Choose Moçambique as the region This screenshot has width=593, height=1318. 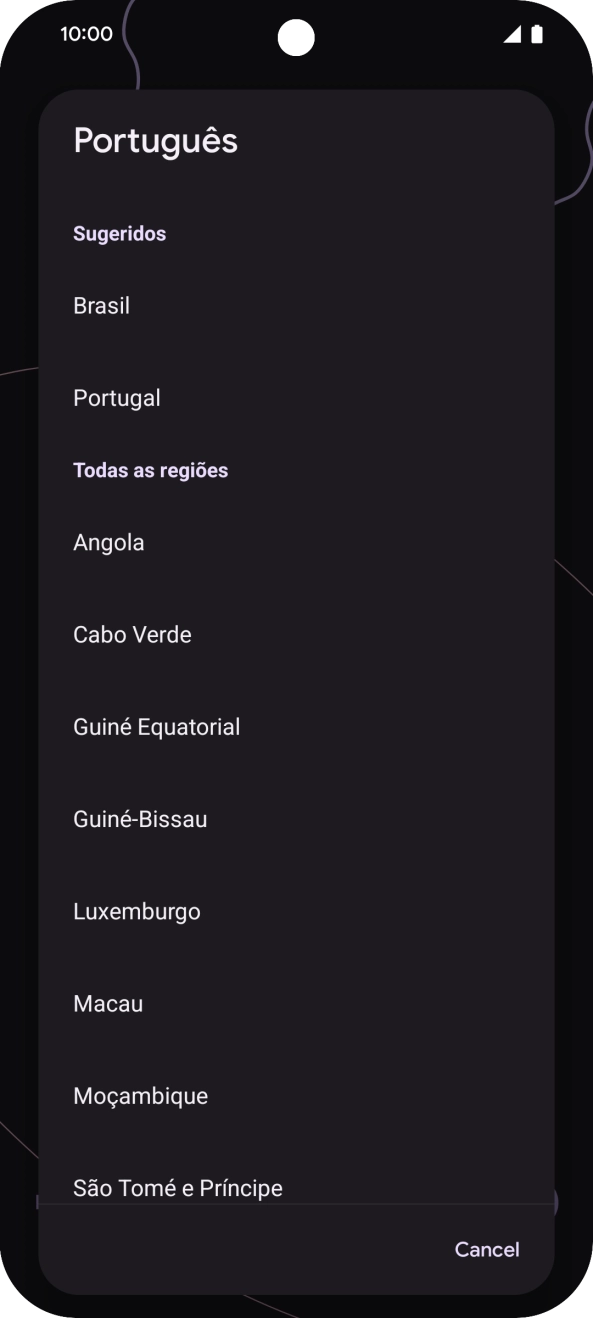[140, 1095]
